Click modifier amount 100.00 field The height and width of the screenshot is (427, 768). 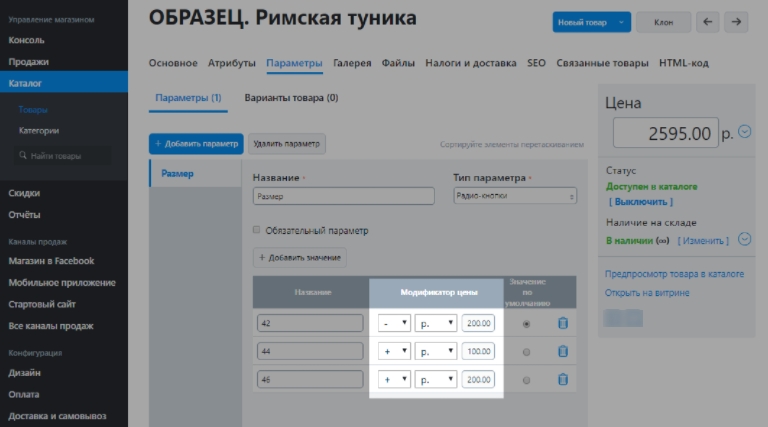point(478,351)
